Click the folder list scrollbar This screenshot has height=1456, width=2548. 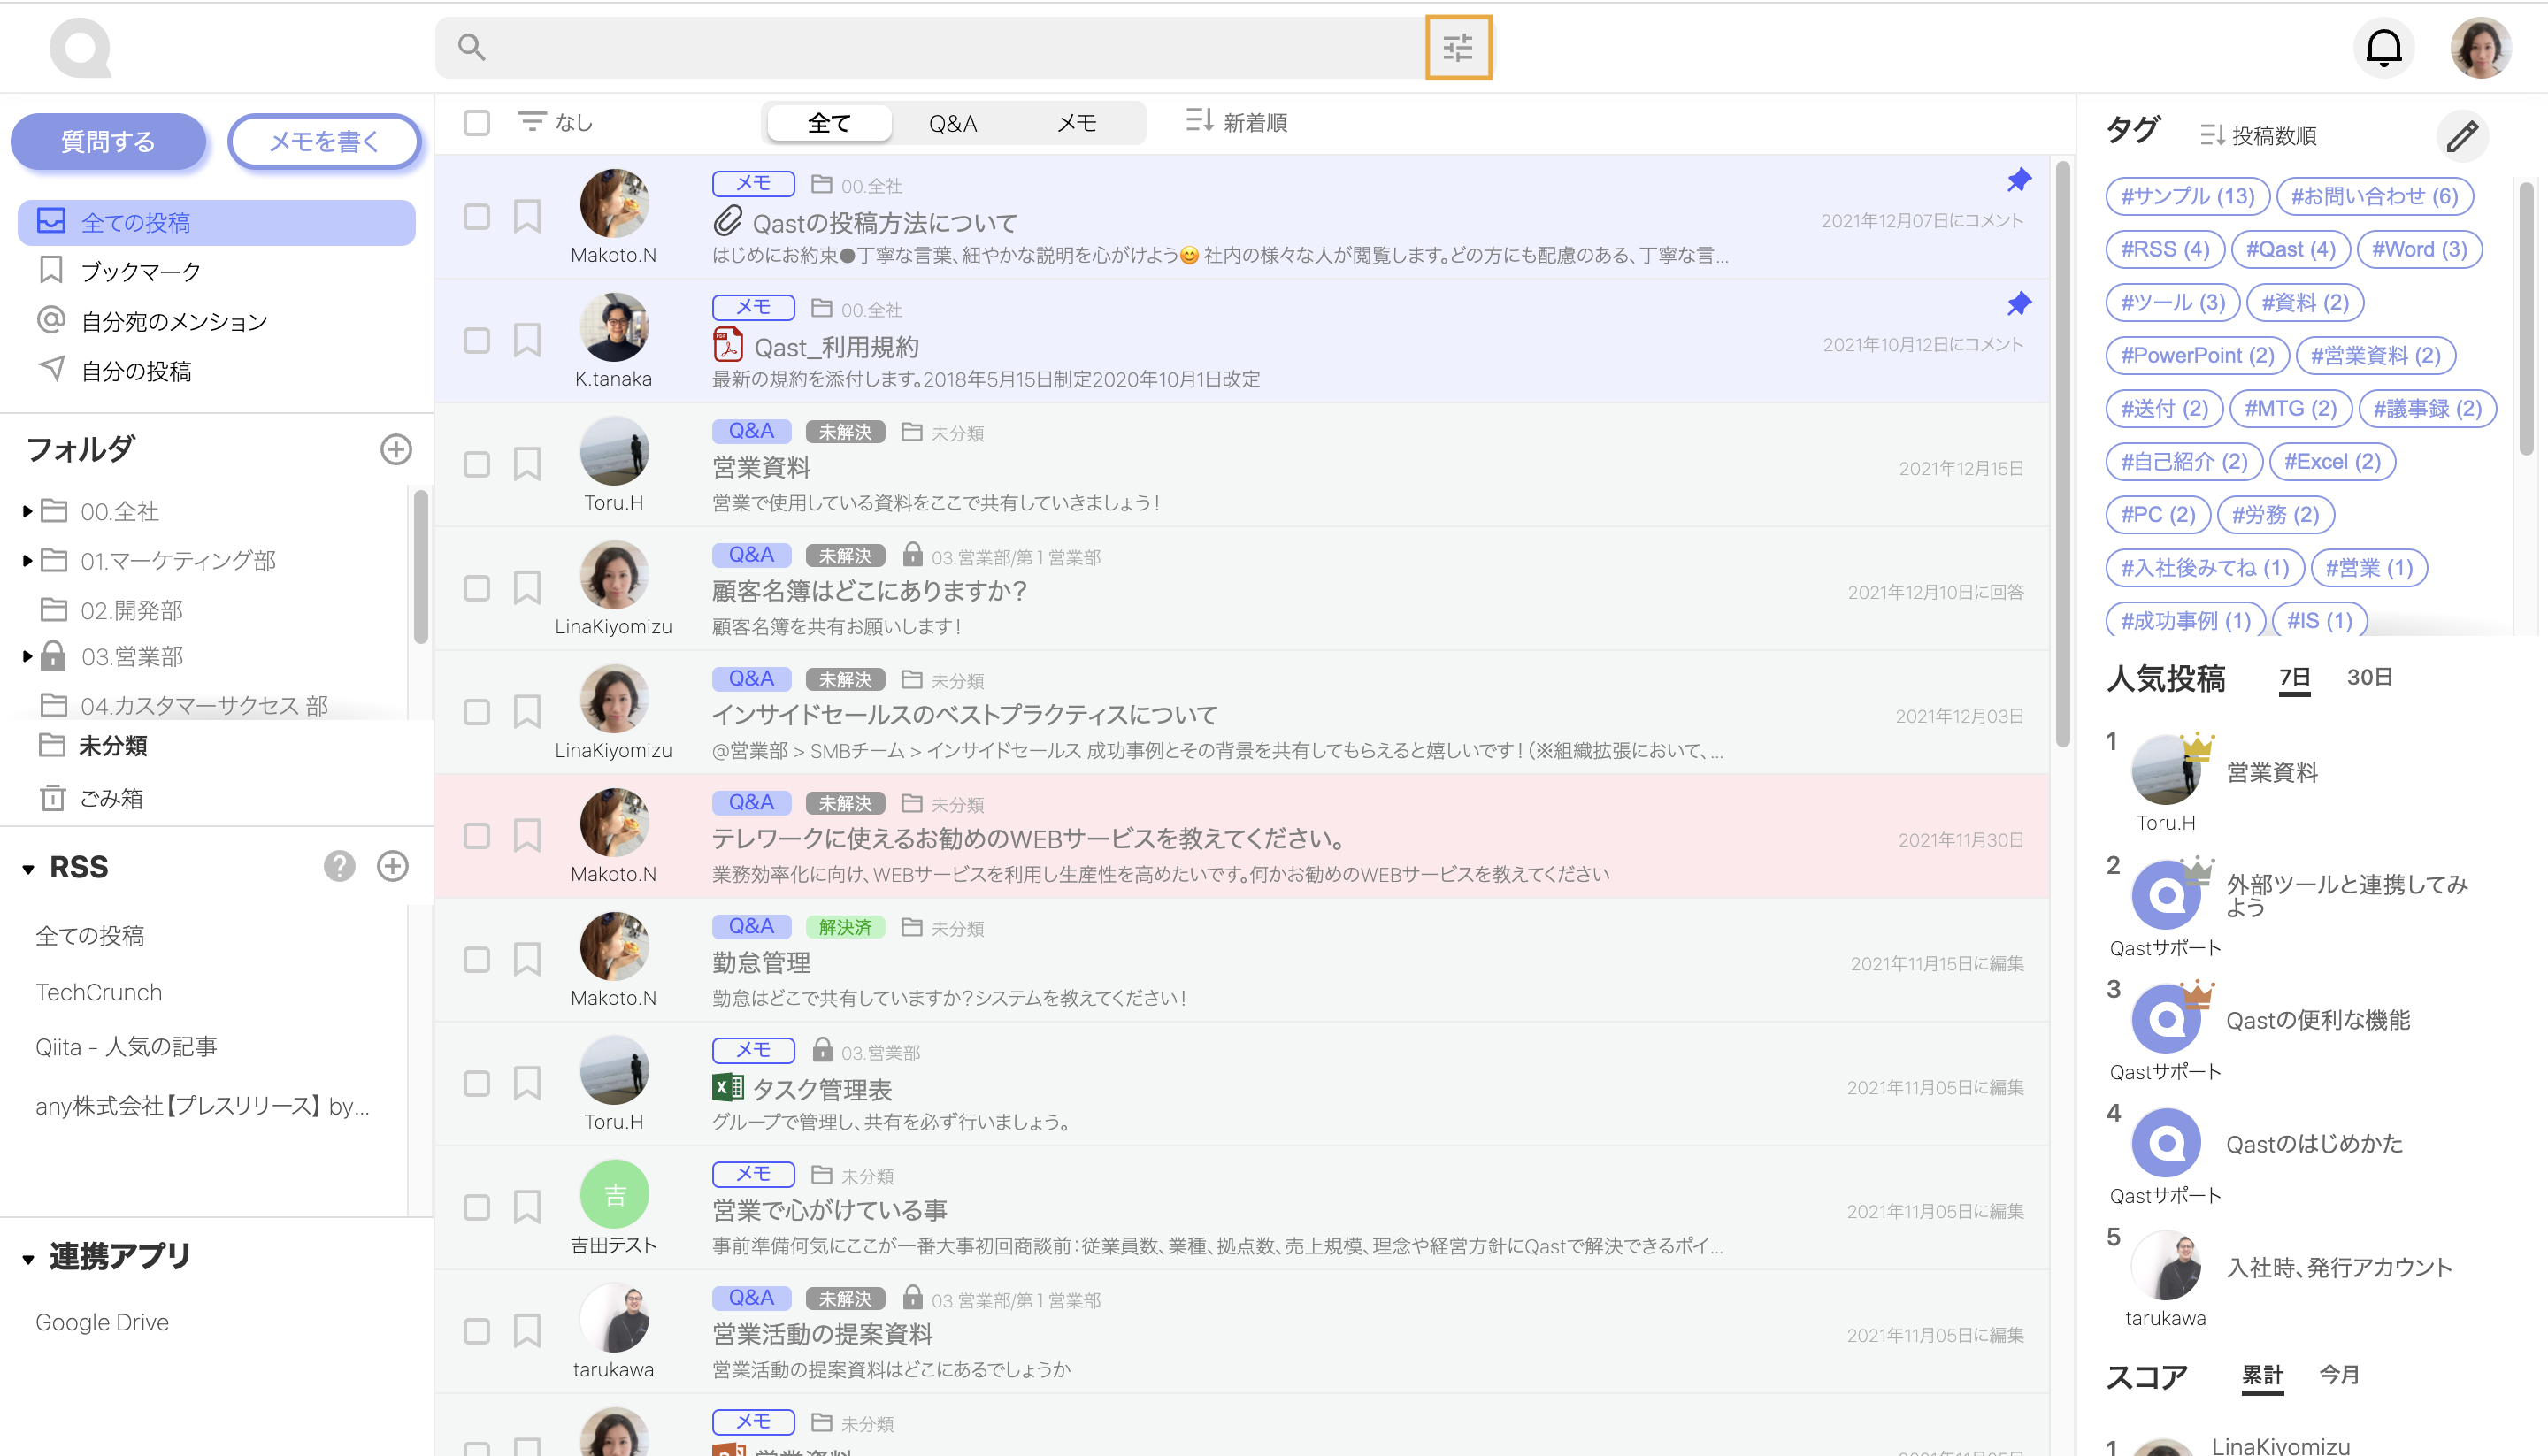point(420,567)
